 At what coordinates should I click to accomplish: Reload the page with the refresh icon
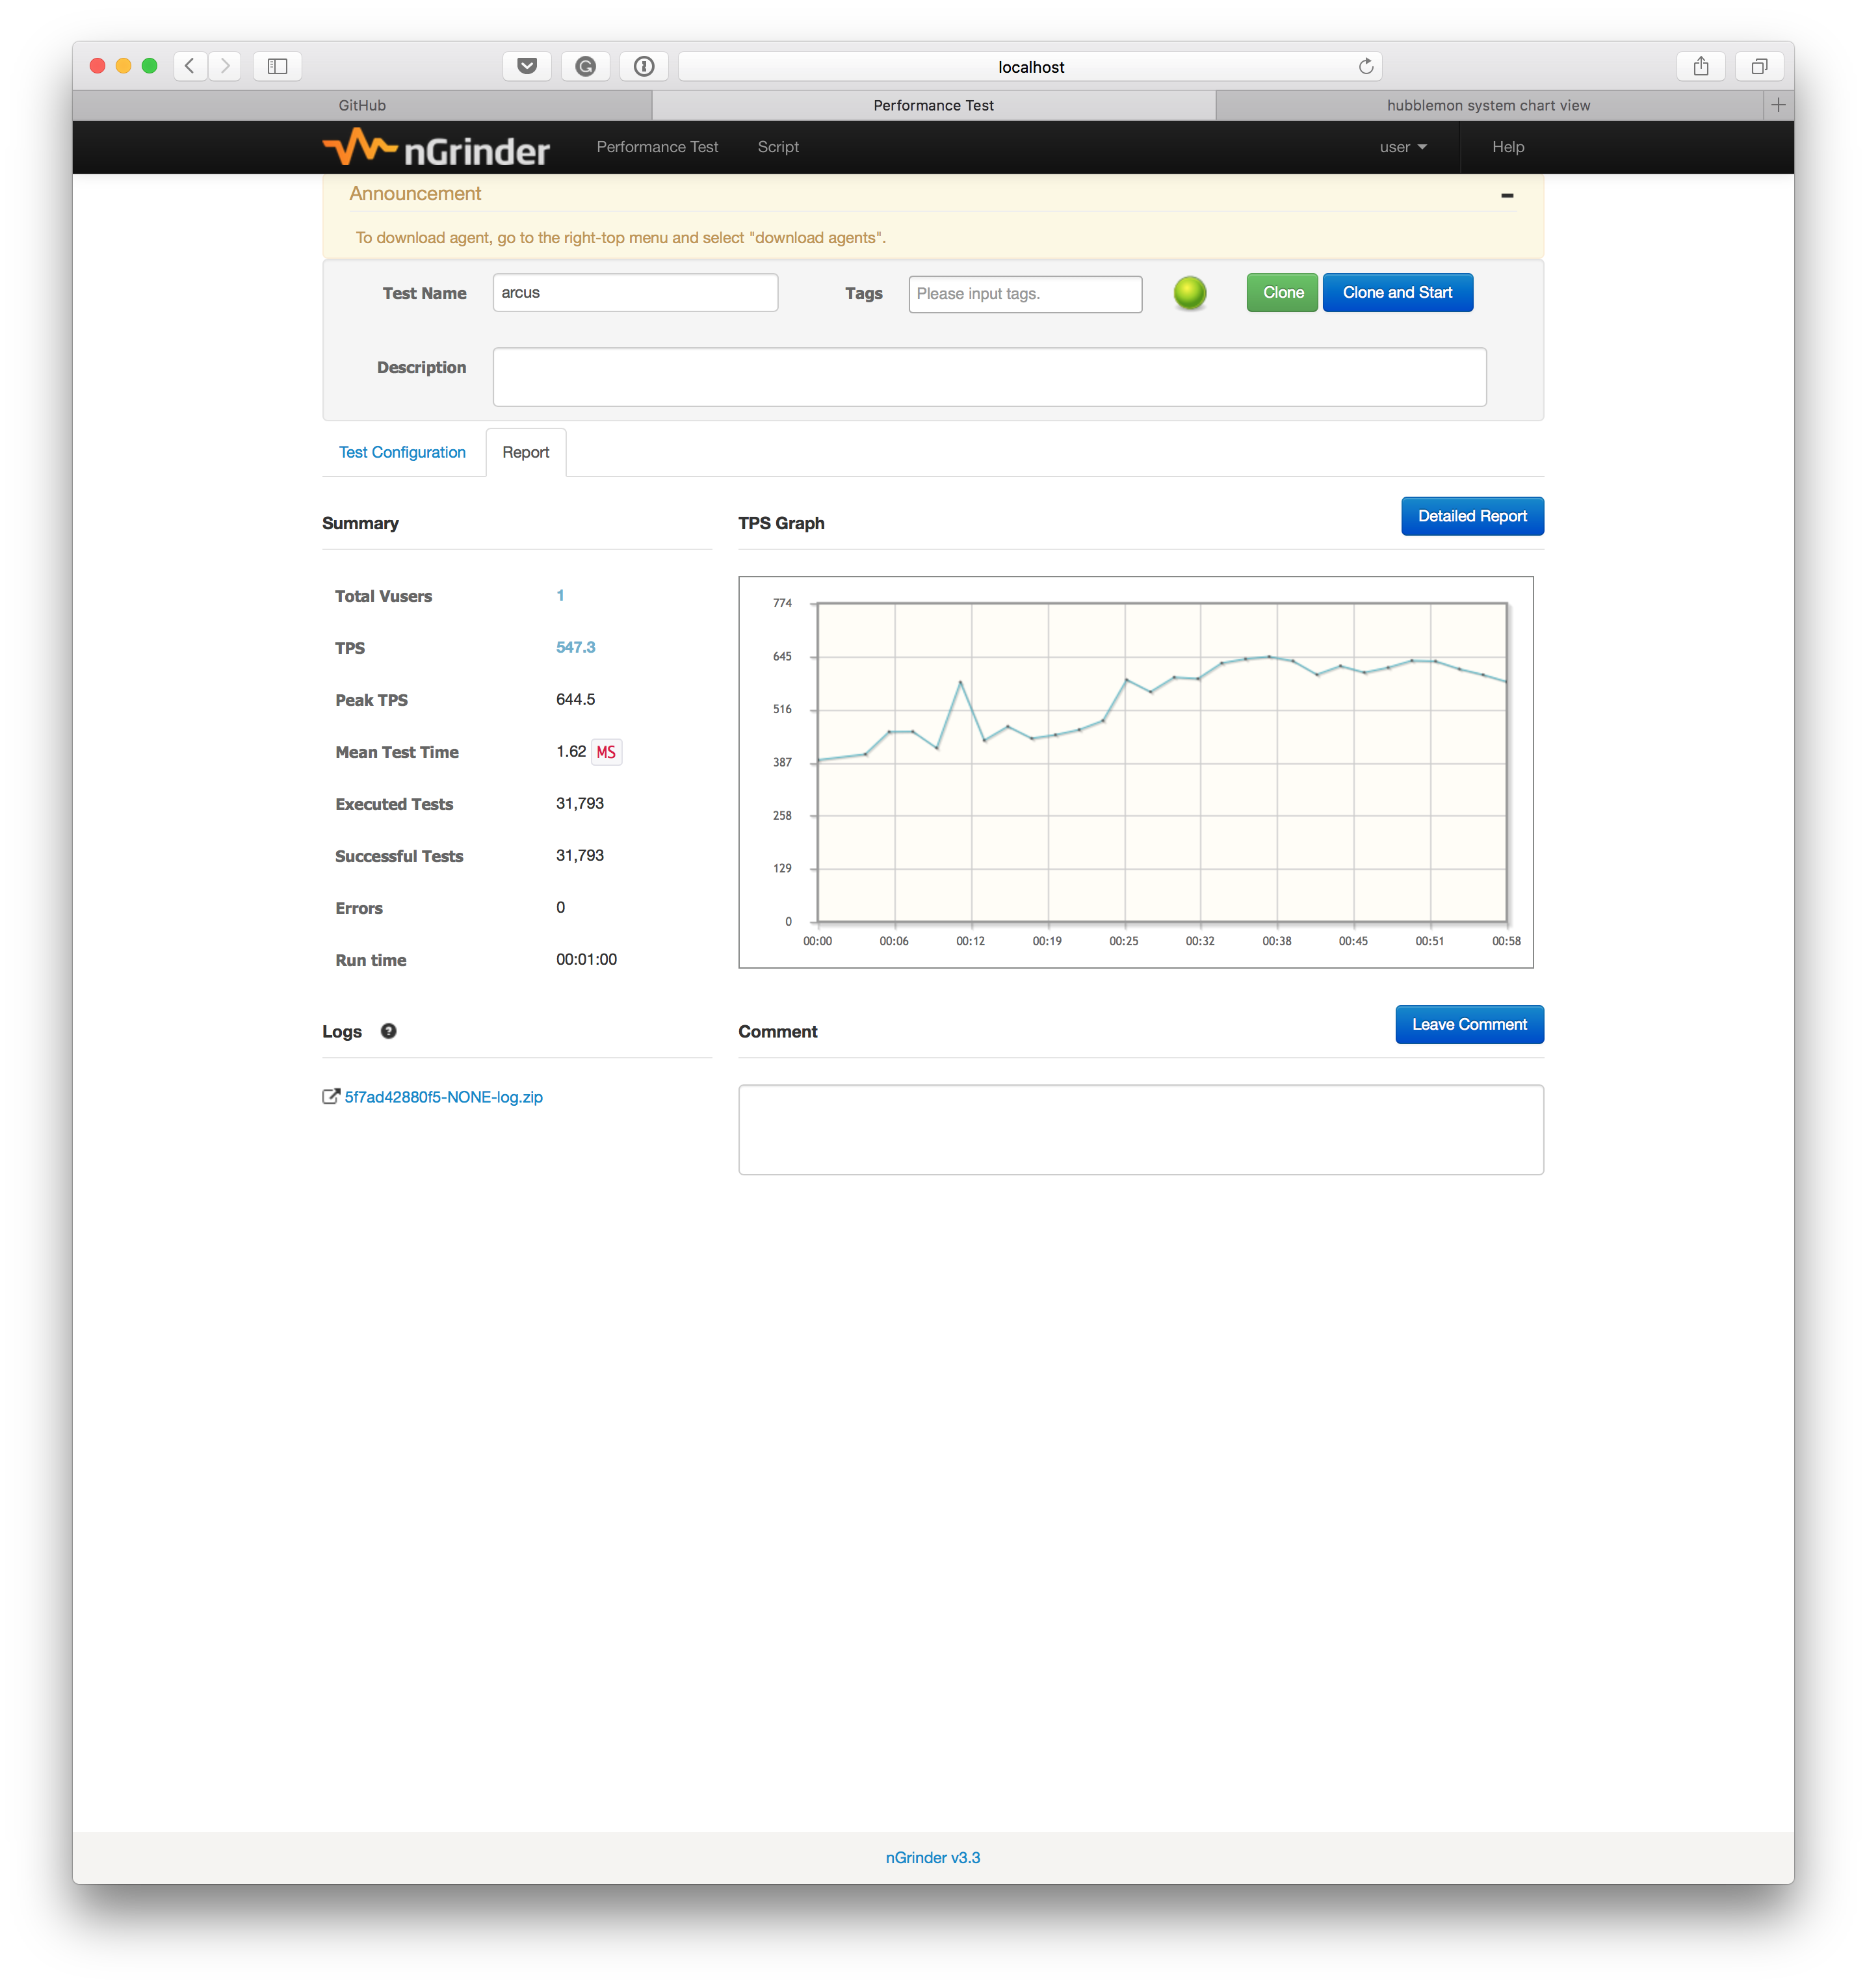(1365, 66)
